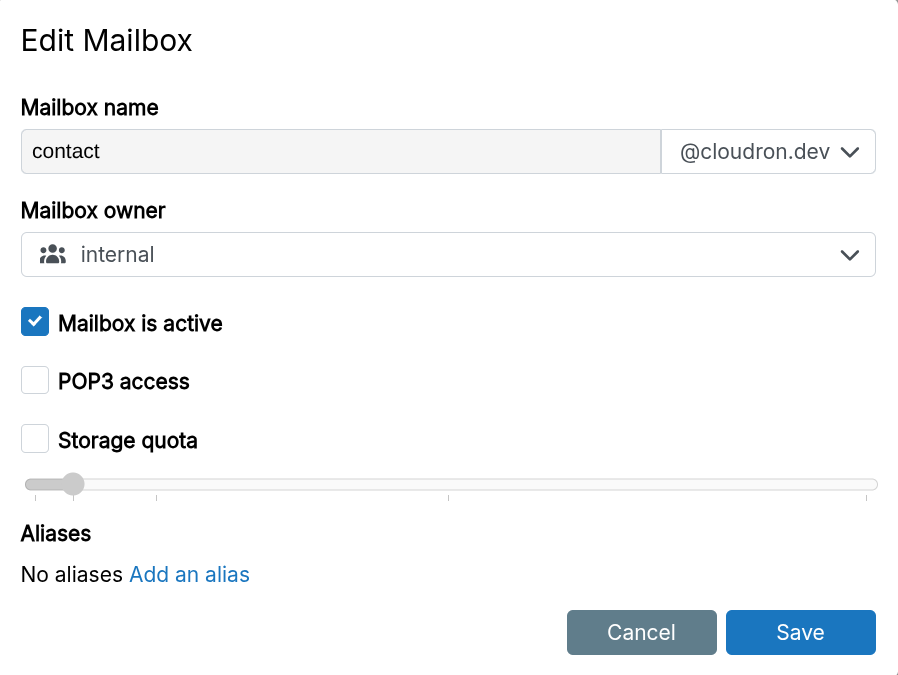Select the Mailbox name text field

[340, 151]
